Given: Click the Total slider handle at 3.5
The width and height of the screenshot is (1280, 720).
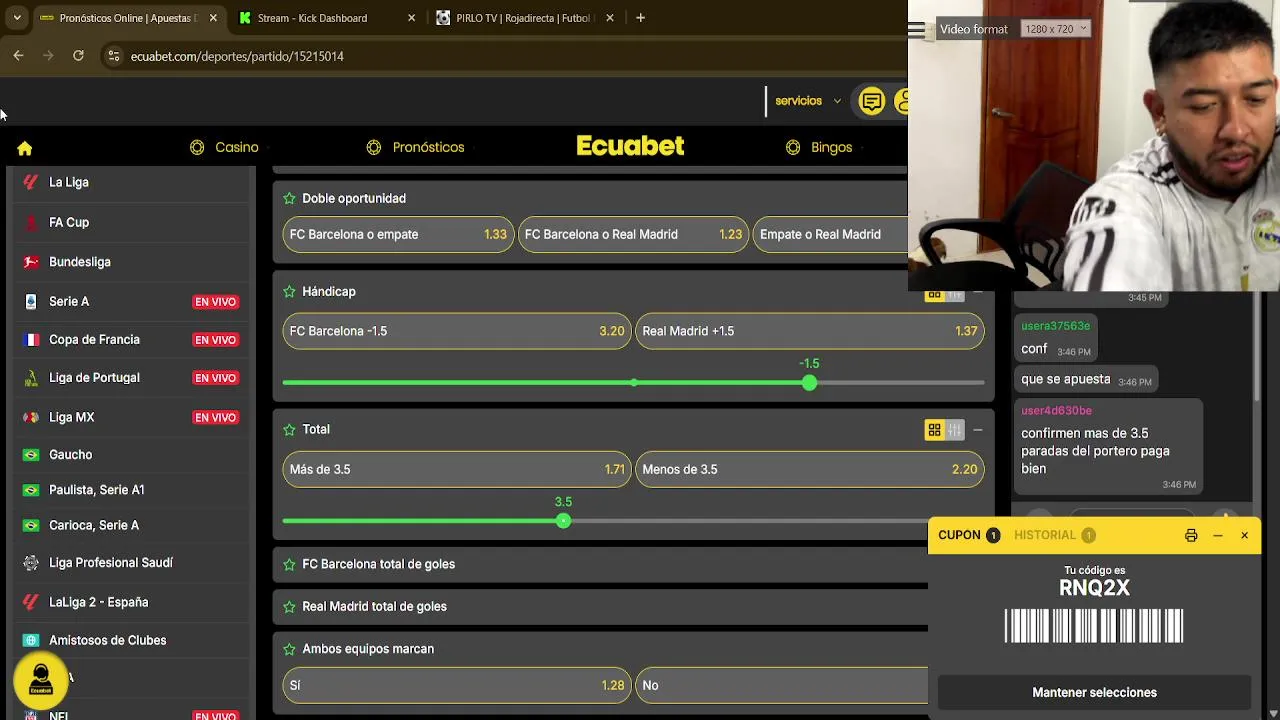Looking at the screenshot, I should [x=563, y=521].
